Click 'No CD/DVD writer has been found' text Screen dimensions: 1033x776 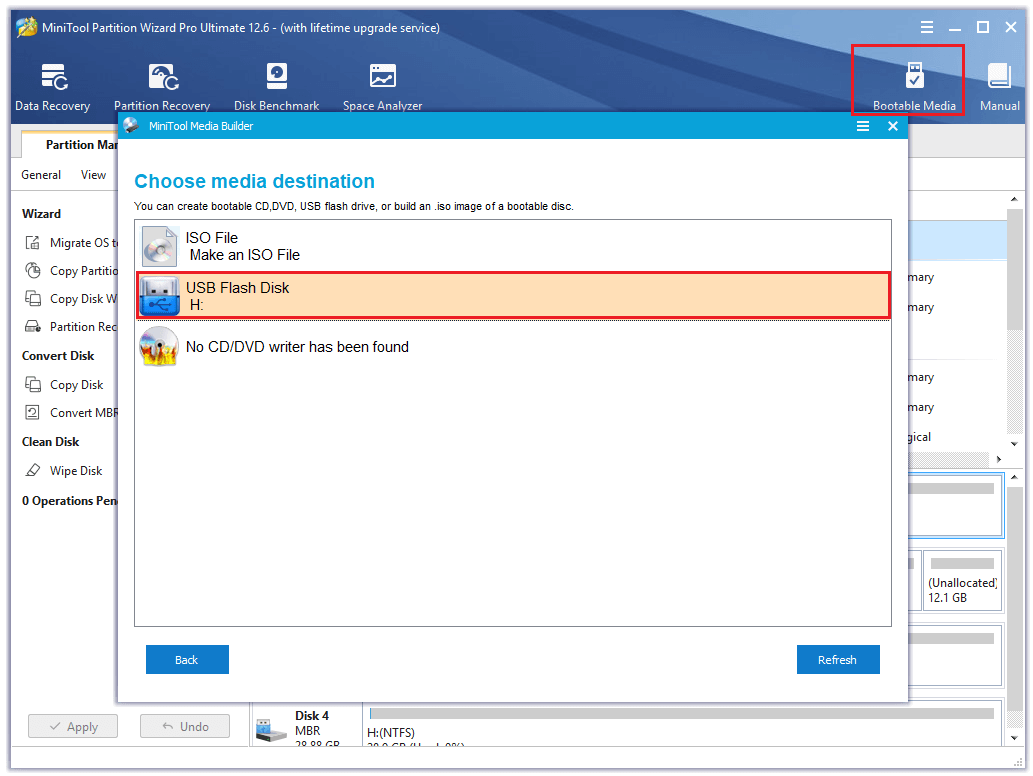pos(297,346)
